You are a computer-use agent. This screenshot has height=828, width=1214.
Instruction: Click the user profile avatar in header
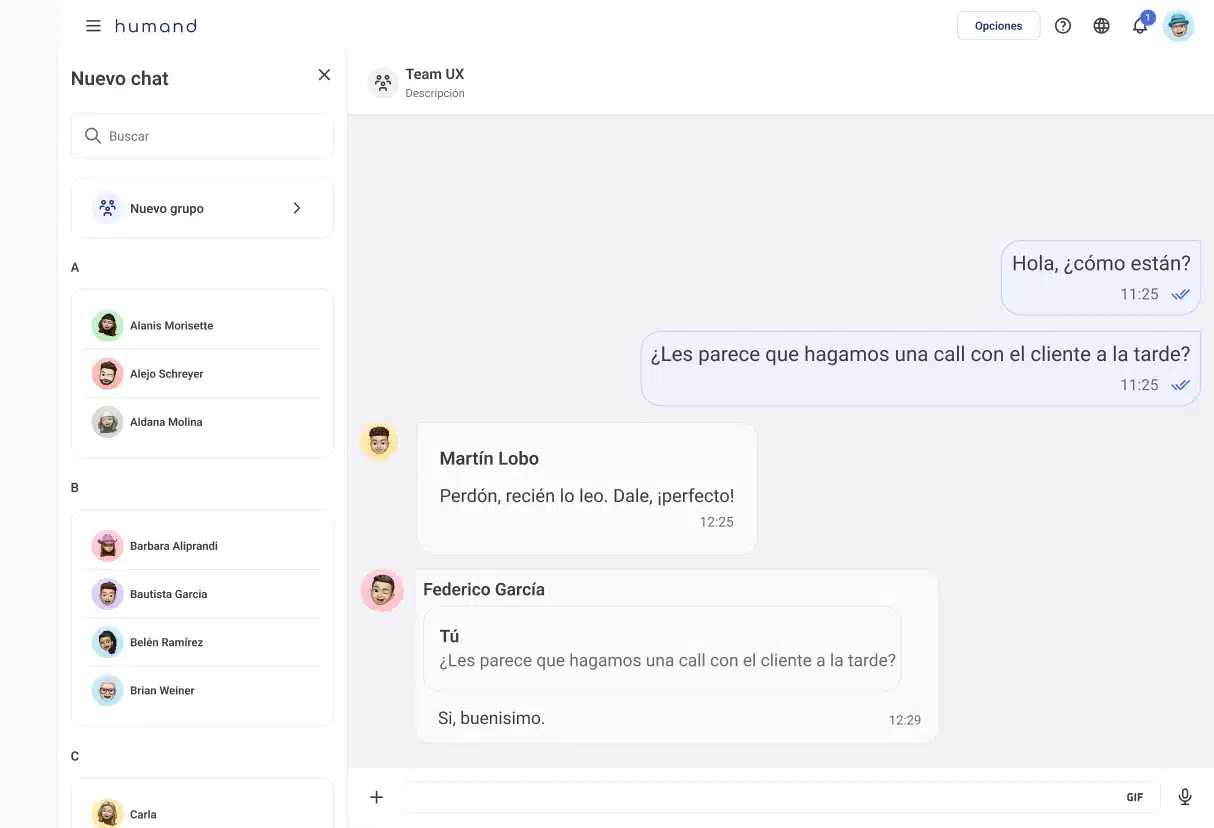tap(1179, 26)
